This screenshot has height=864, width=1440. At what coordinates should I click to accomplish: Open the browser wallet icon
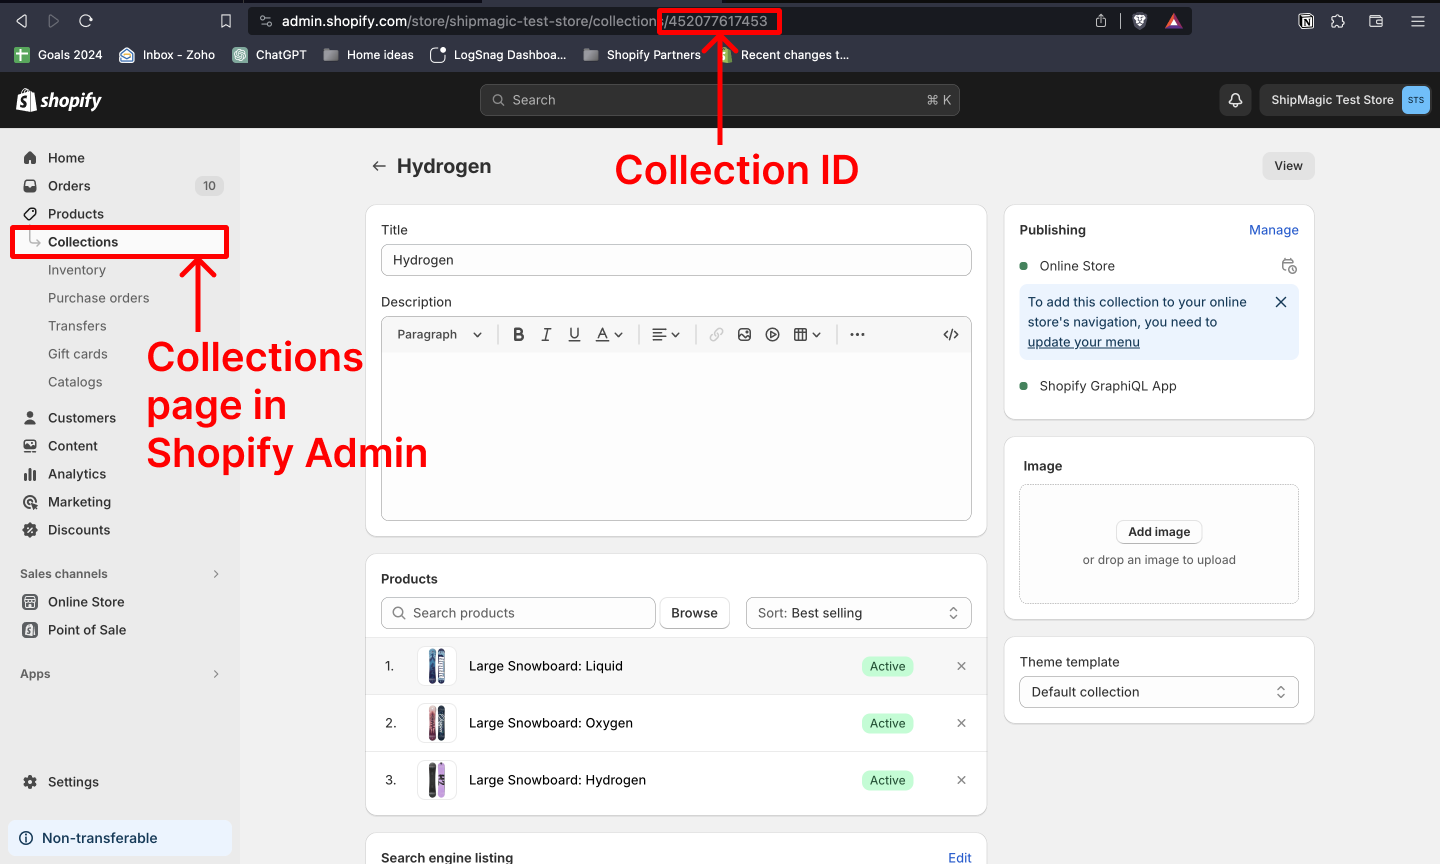click(1376, 21)
